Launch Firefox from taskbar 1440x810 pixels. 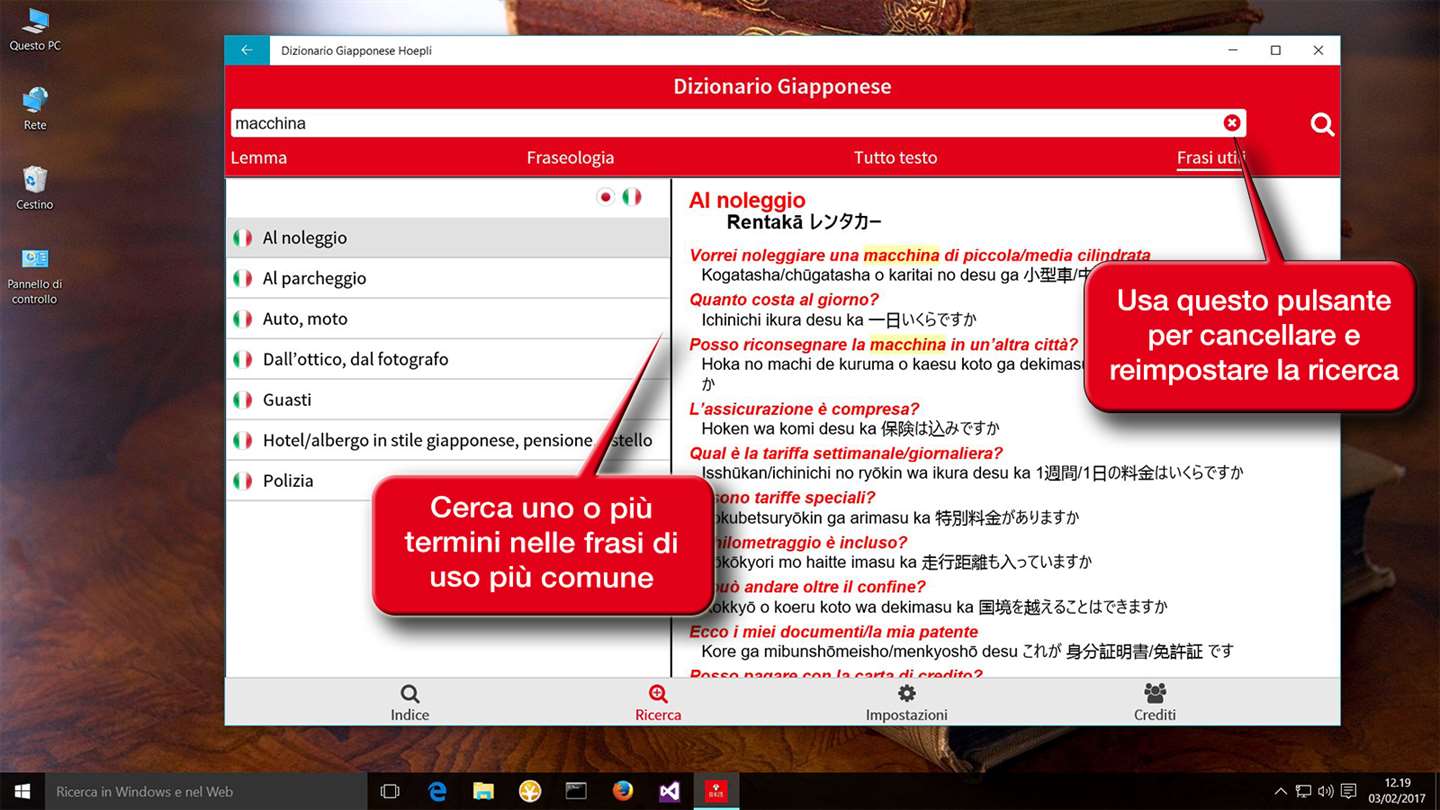[x=623, y=791]
